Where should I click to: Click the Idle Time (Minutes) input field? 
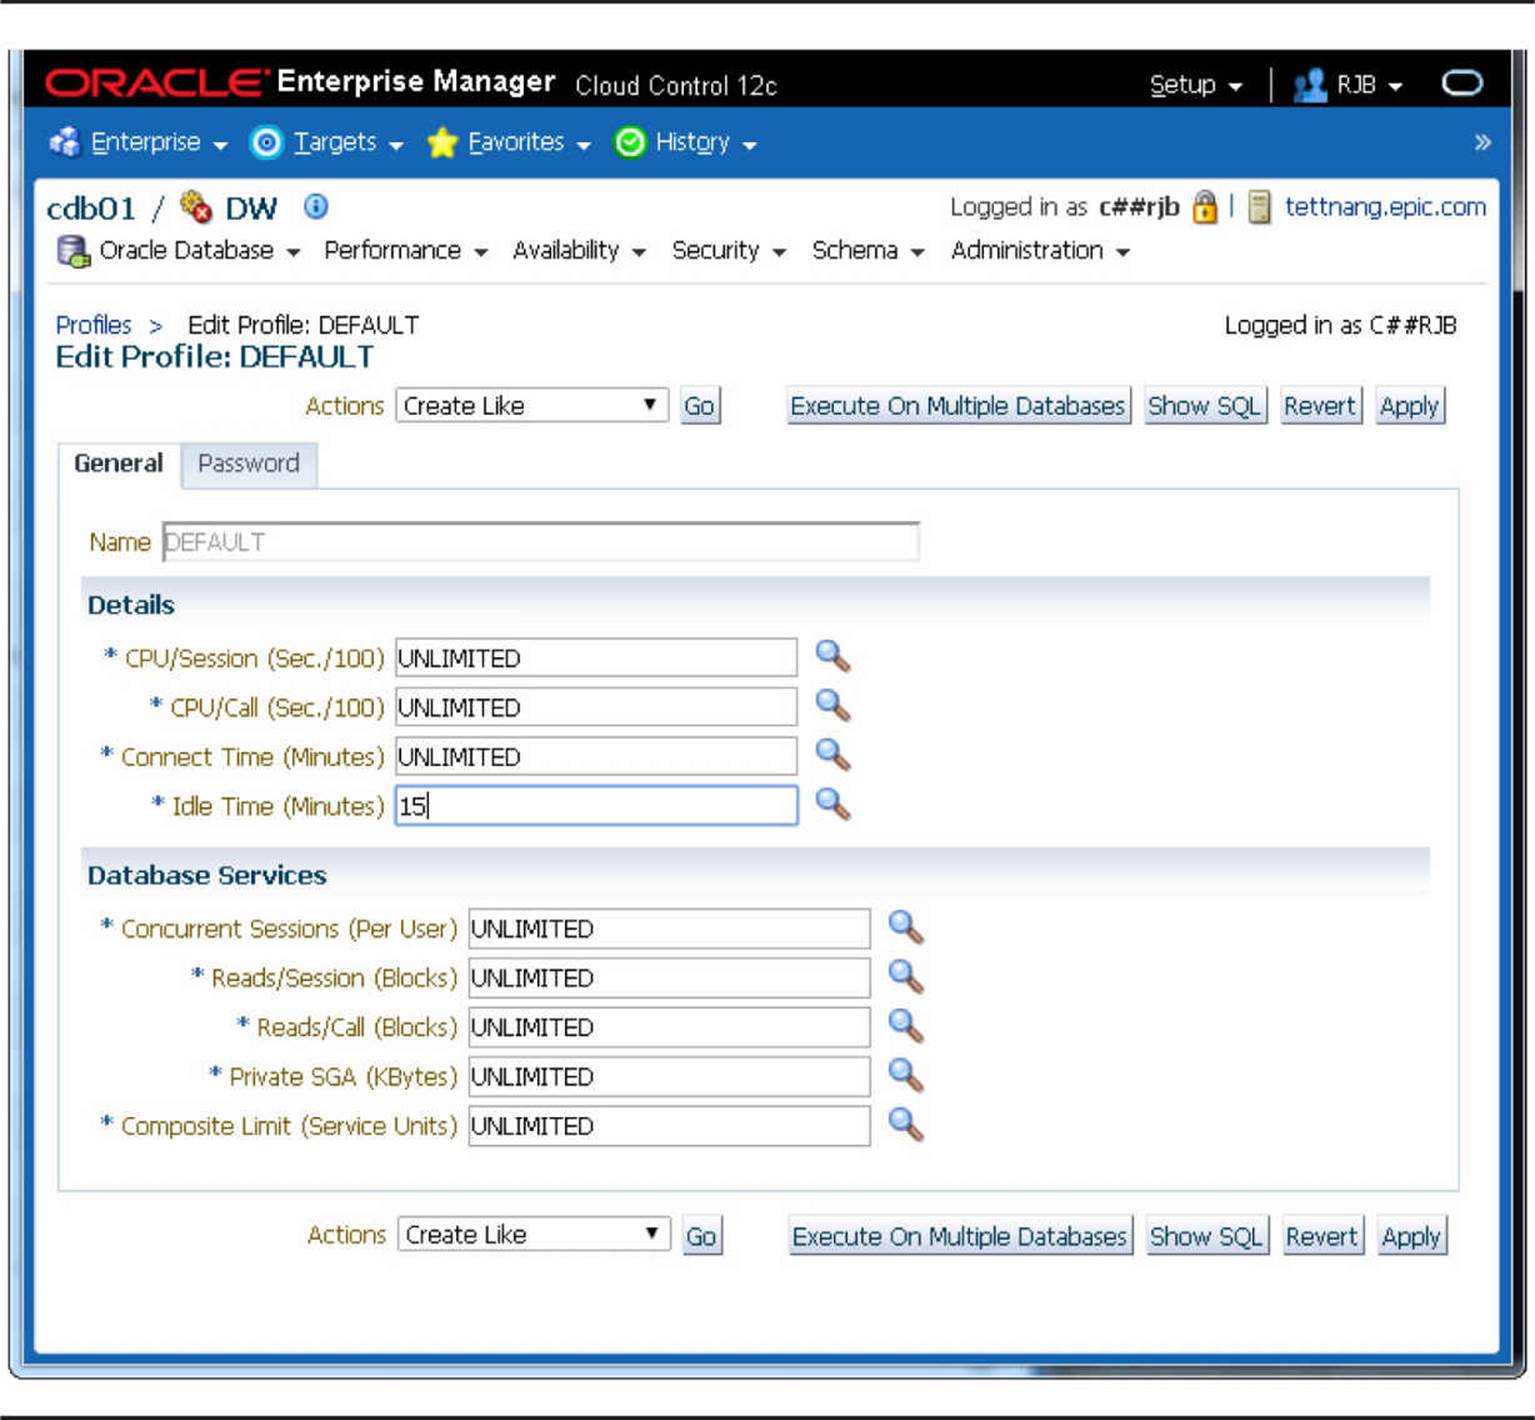[x=596, y=805]
